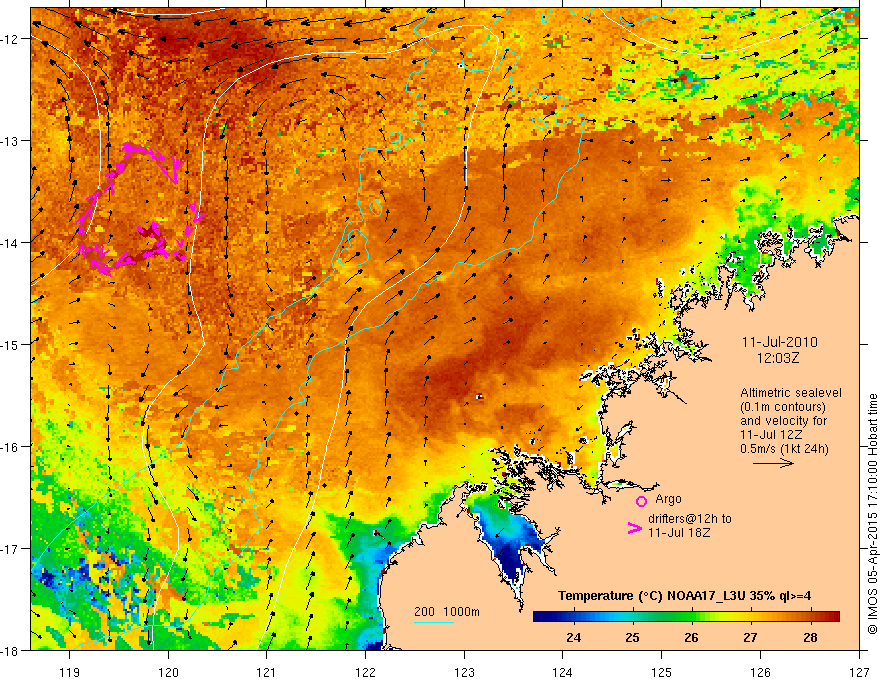Click the -13 latitude axis label
The height and width of the screenshot is (680, 880).
(9, 140)
